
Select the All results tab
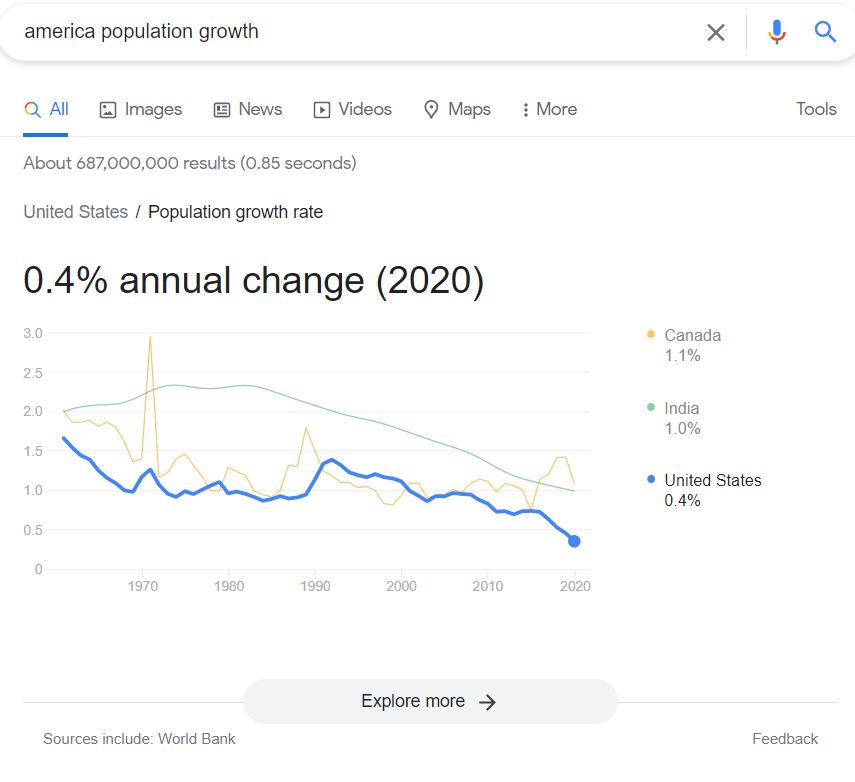[x=46, y=109]
